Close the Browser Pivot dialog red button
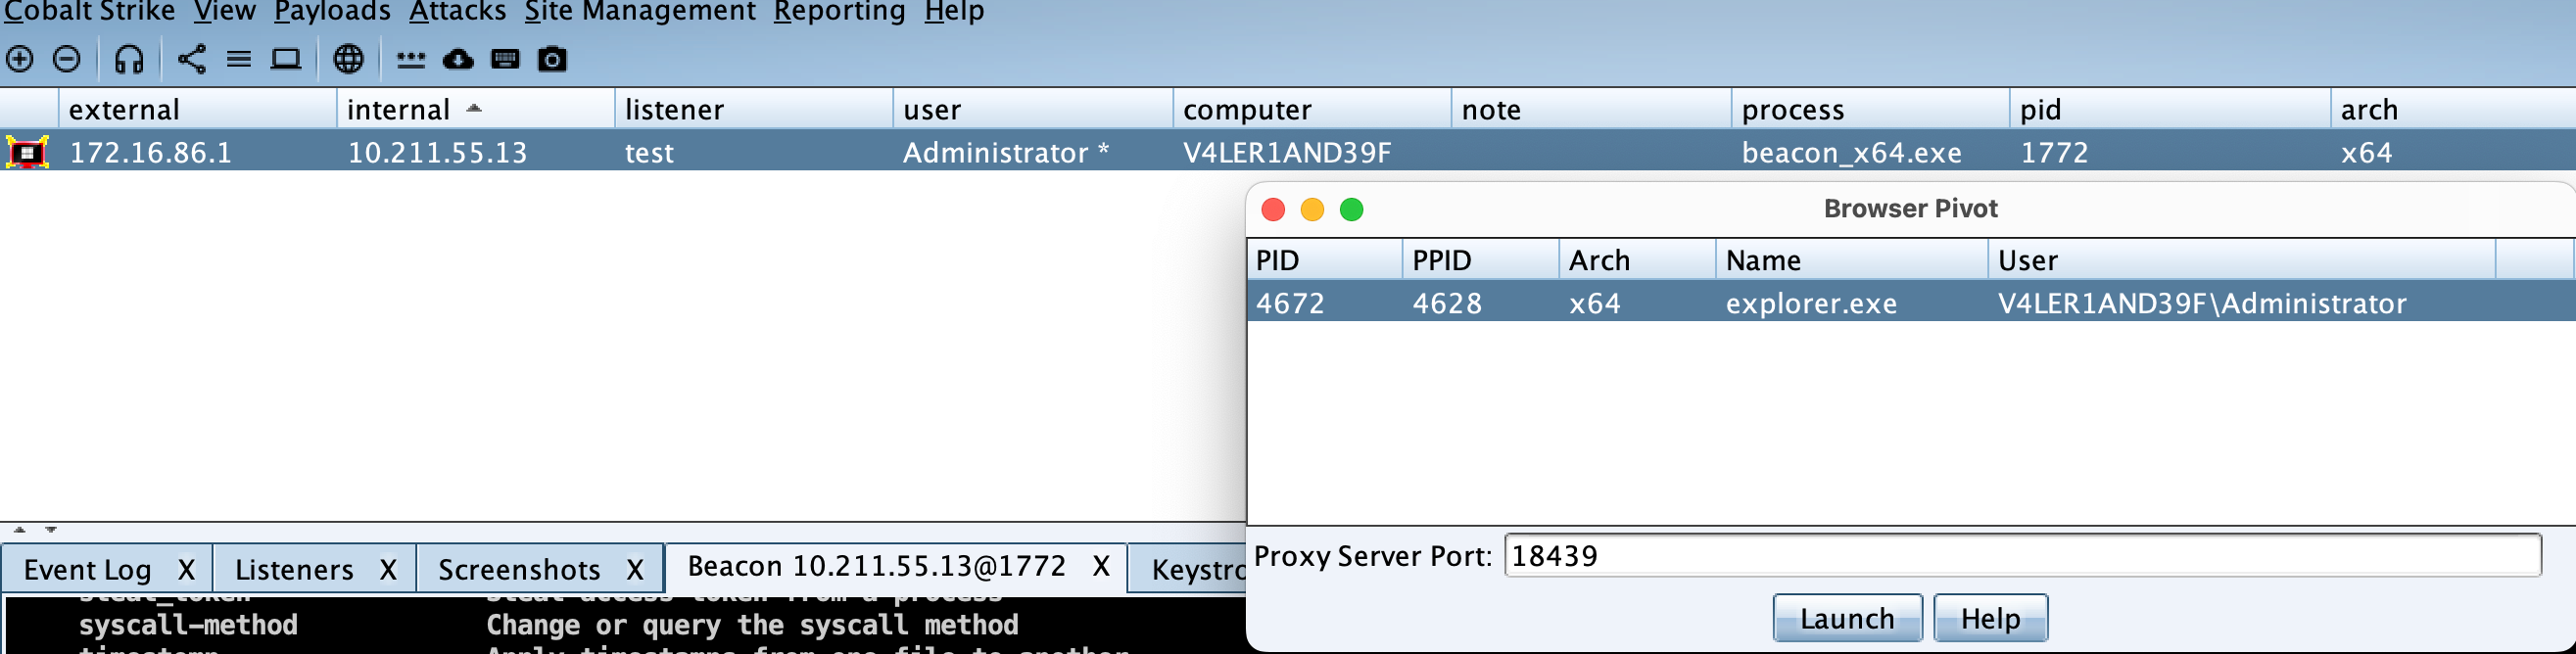Screen dimensions: 2576x654 point(1273,209)
